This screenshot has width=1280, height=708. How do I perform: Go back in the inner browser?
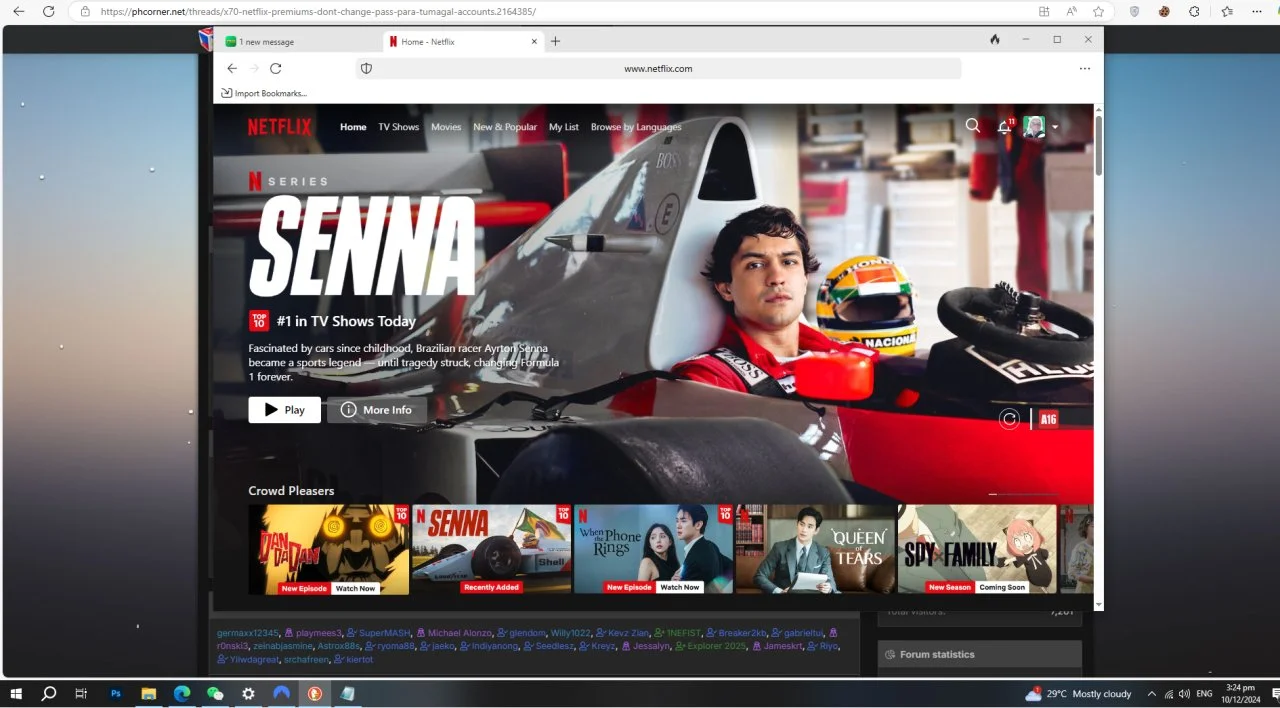coord(232,68)
